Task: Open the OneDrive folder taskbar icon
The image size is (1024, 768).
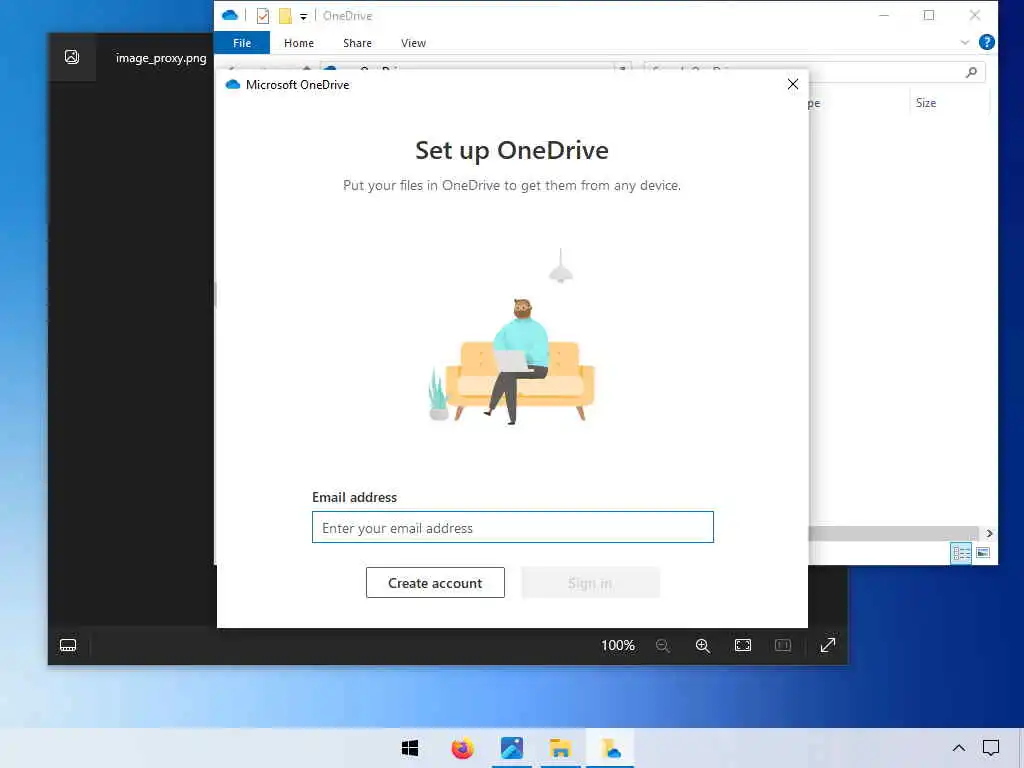Action: (610, 748)
